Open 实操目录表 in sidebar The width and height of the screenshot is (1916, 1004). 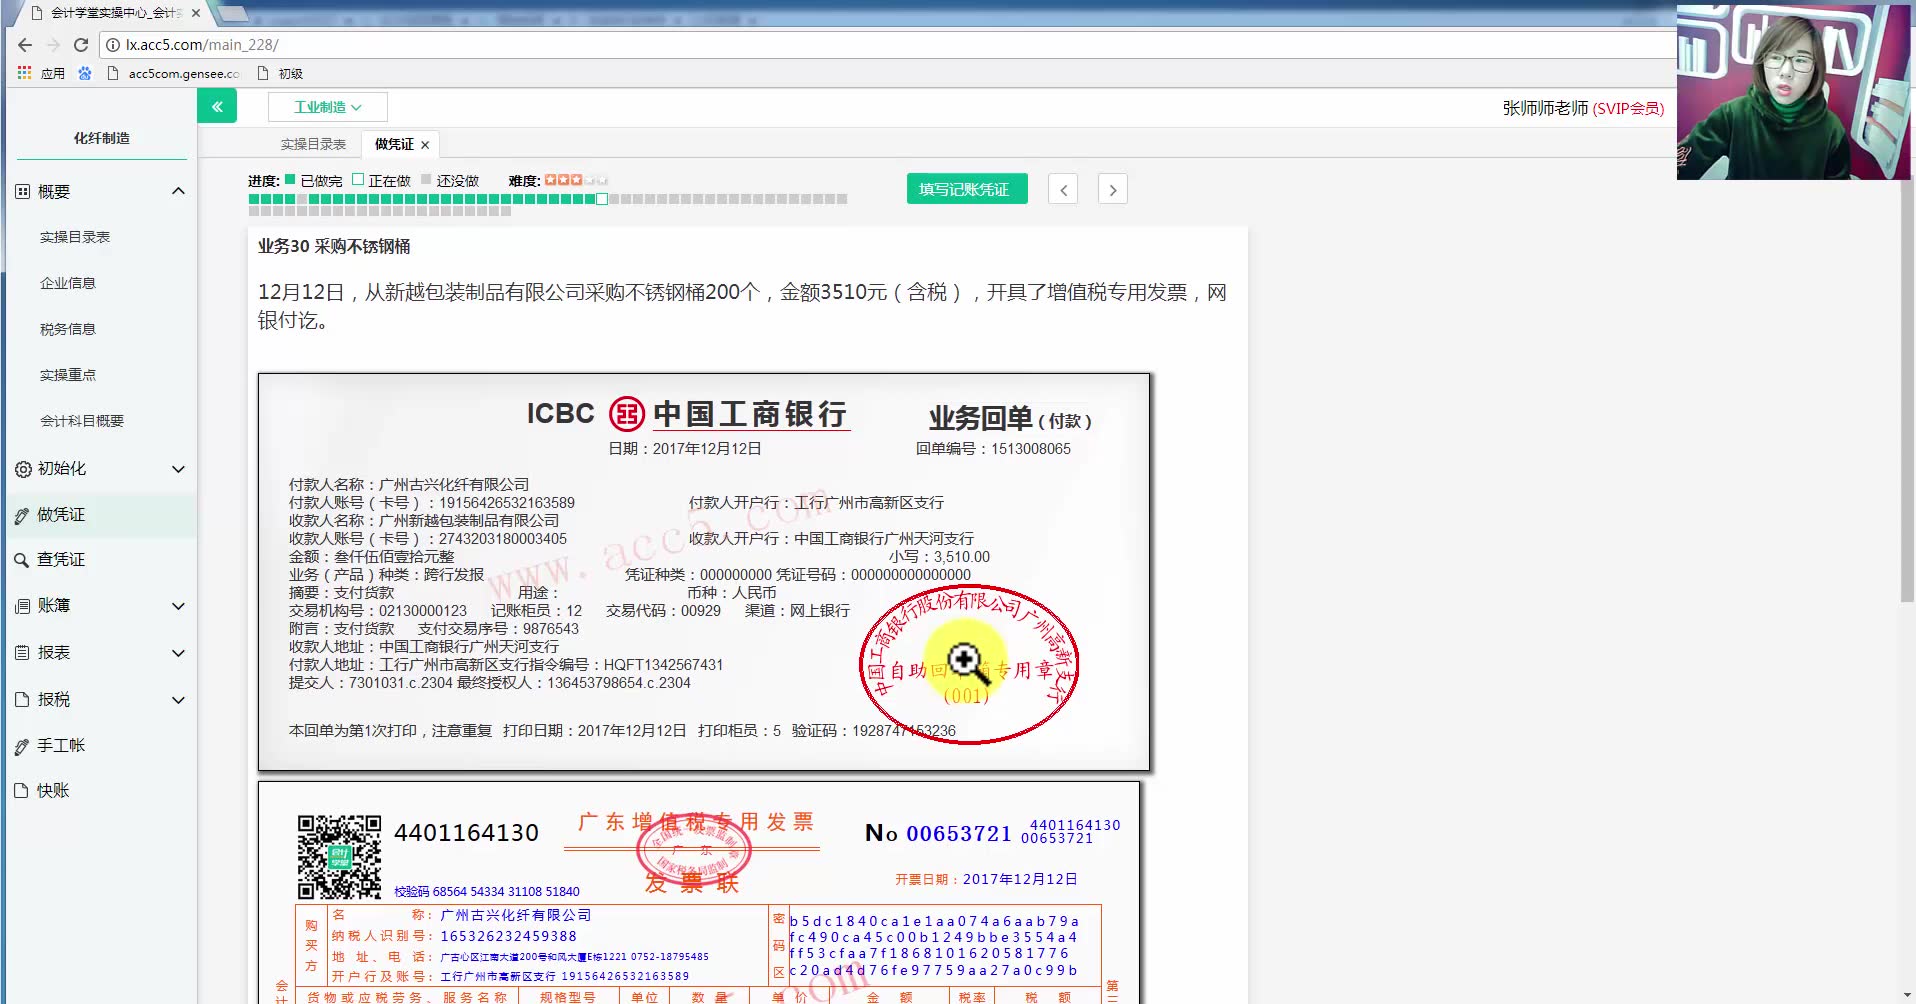[x=75, y=237]
